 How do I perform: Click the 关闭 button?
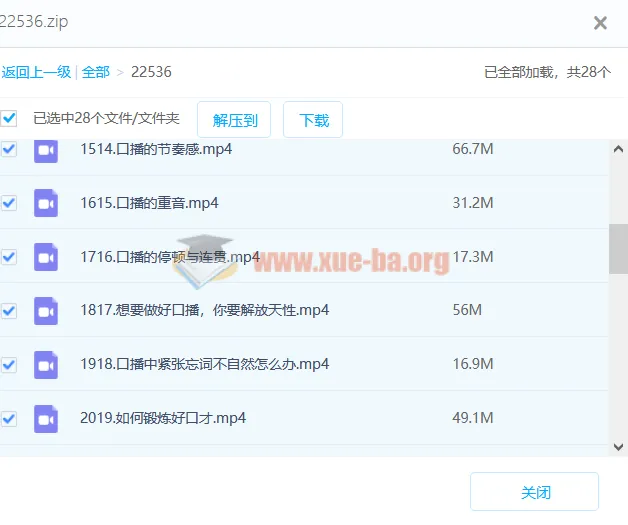[x=534, y=492]
